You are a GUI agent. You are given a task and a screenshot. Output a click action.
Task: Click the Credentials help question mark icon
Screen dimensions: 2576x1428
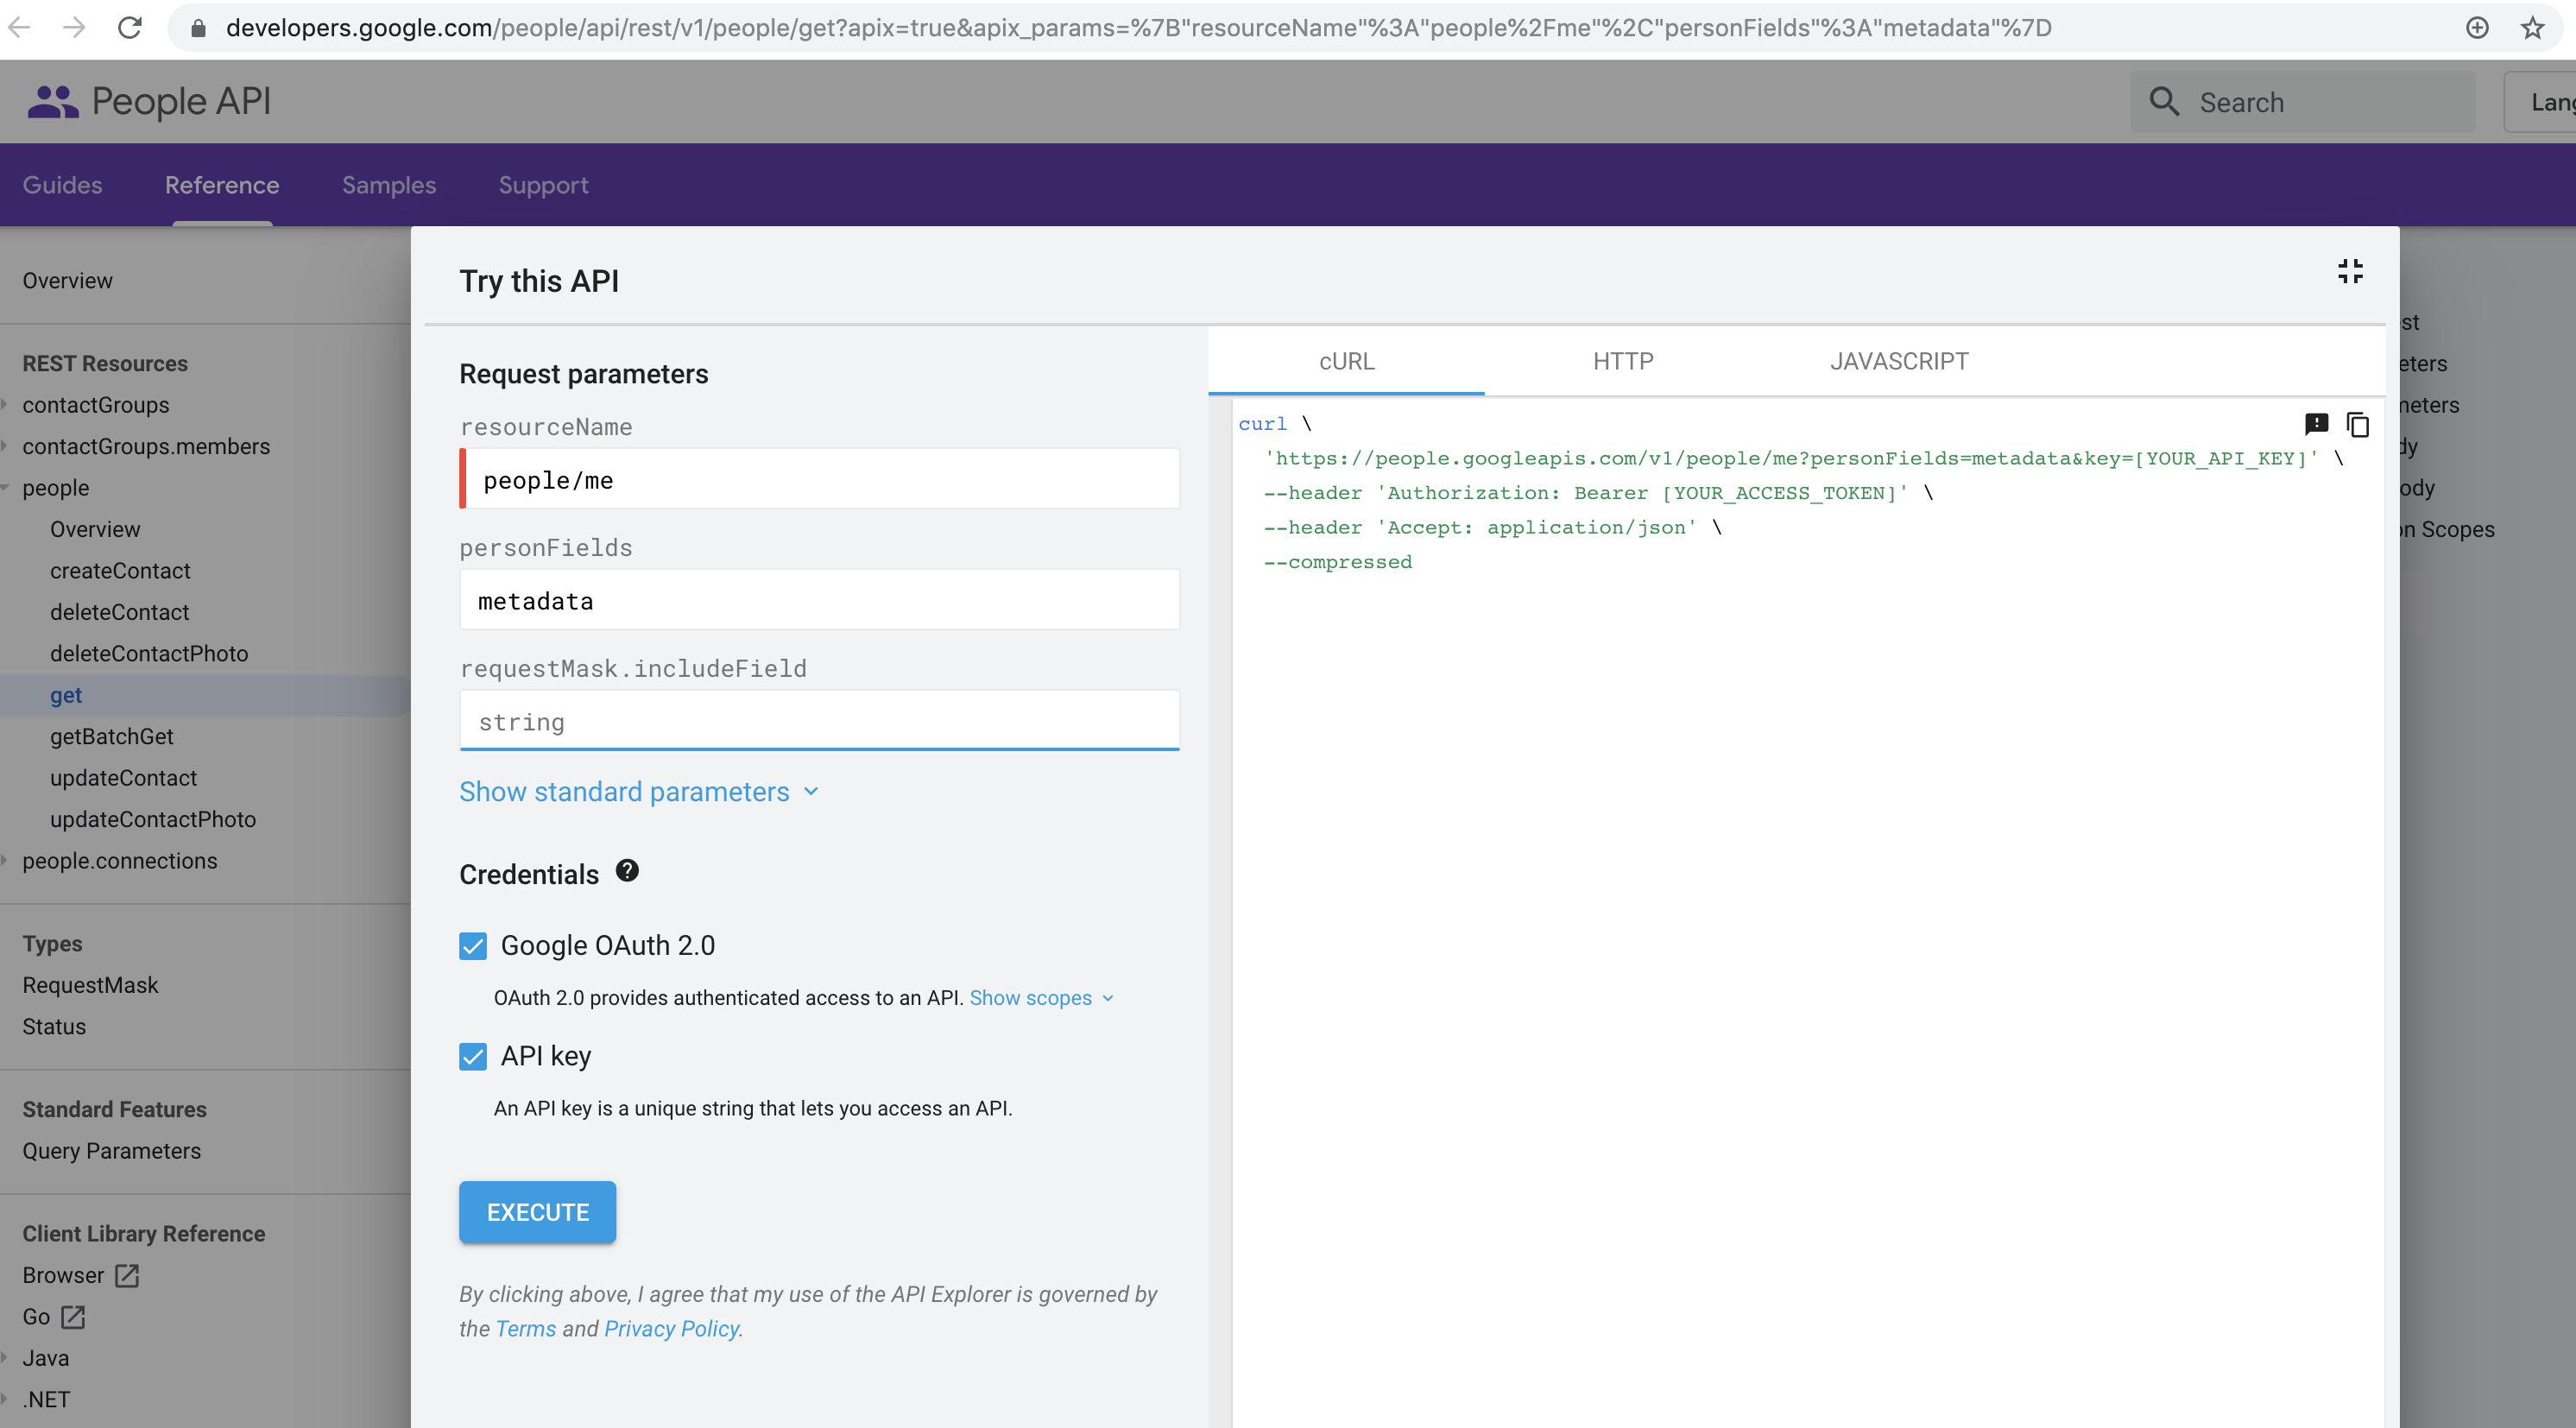[627, 871]
